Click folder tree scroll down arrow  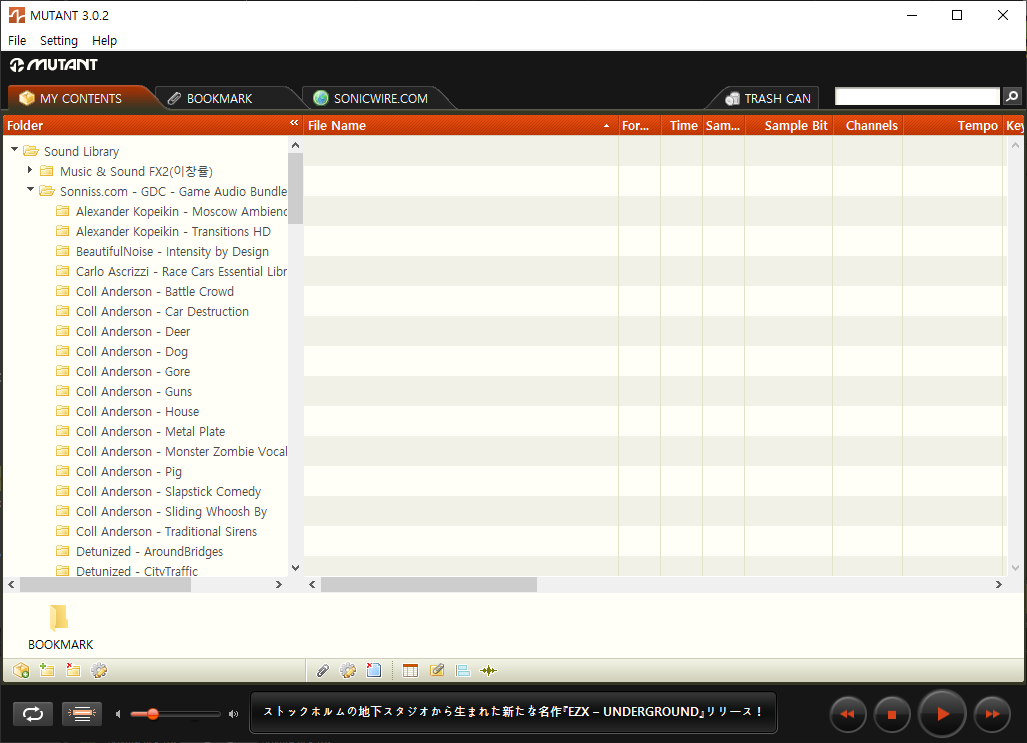click(295, 568)
